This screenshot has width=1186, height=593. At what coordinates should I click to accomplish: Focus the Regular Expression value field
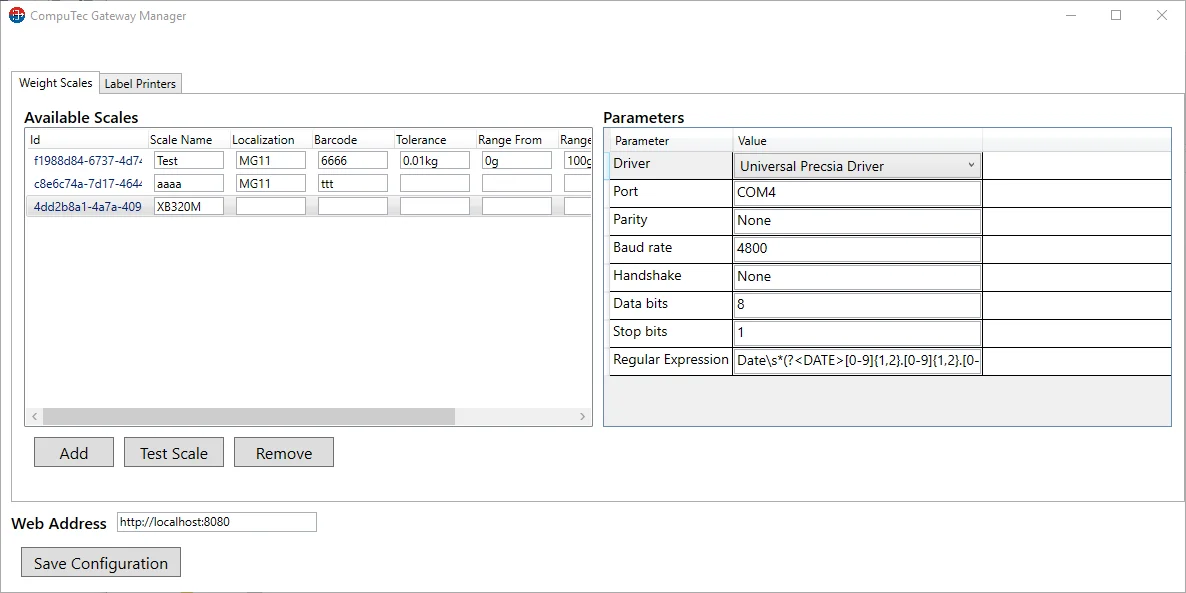[857, 361]
